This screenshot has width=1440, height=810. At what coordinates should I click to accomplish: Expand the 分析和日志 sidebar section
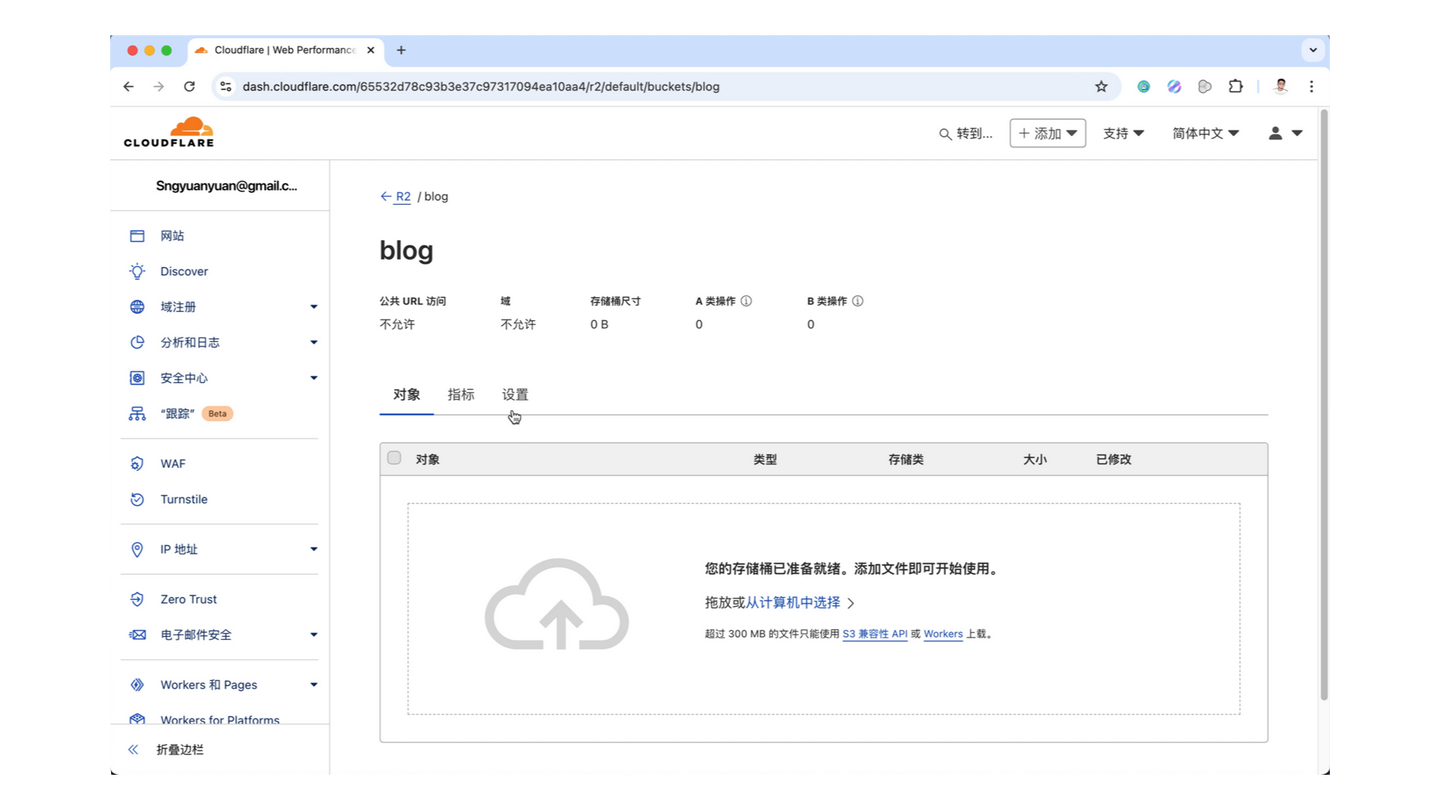tap(191, 342)
